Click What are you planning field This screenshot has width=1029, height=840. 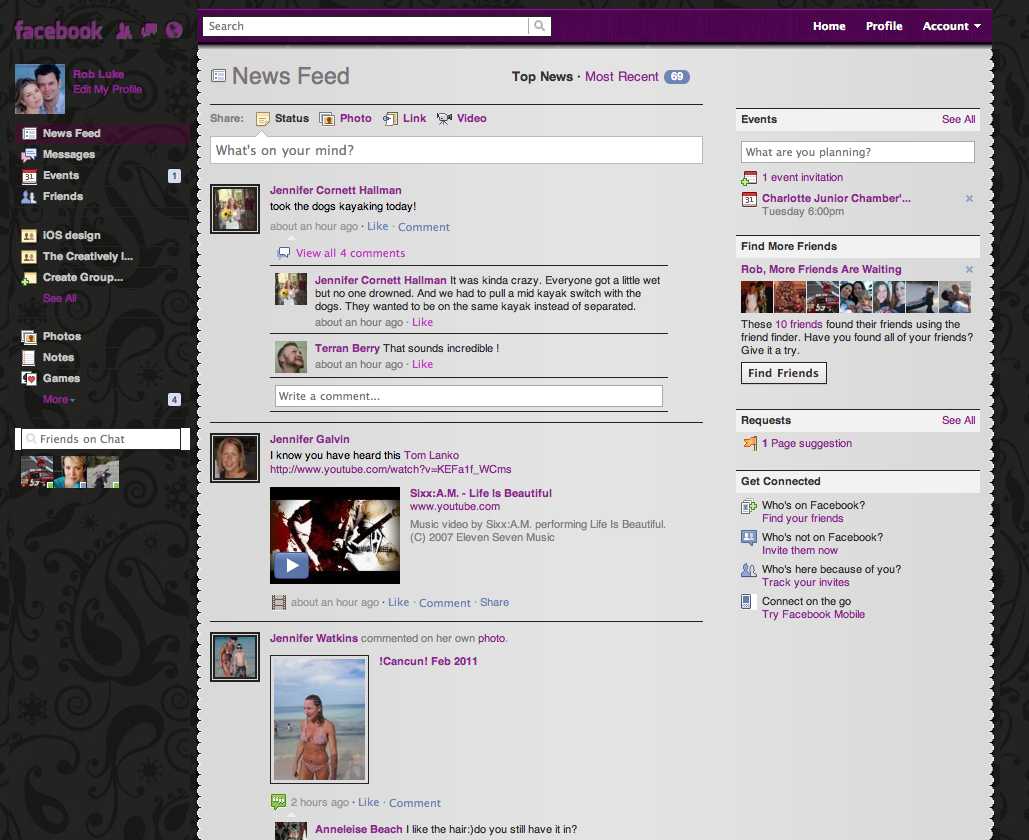tap(857, 152)
